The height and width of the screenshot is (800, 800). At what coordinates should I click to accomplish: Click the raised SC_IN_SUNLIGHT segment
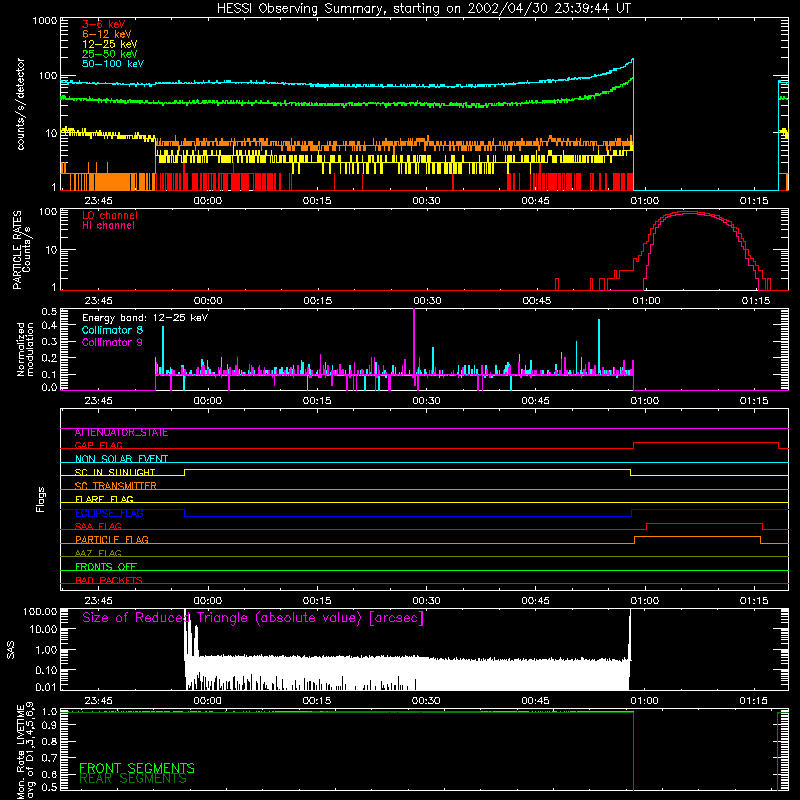pos(408,470)
